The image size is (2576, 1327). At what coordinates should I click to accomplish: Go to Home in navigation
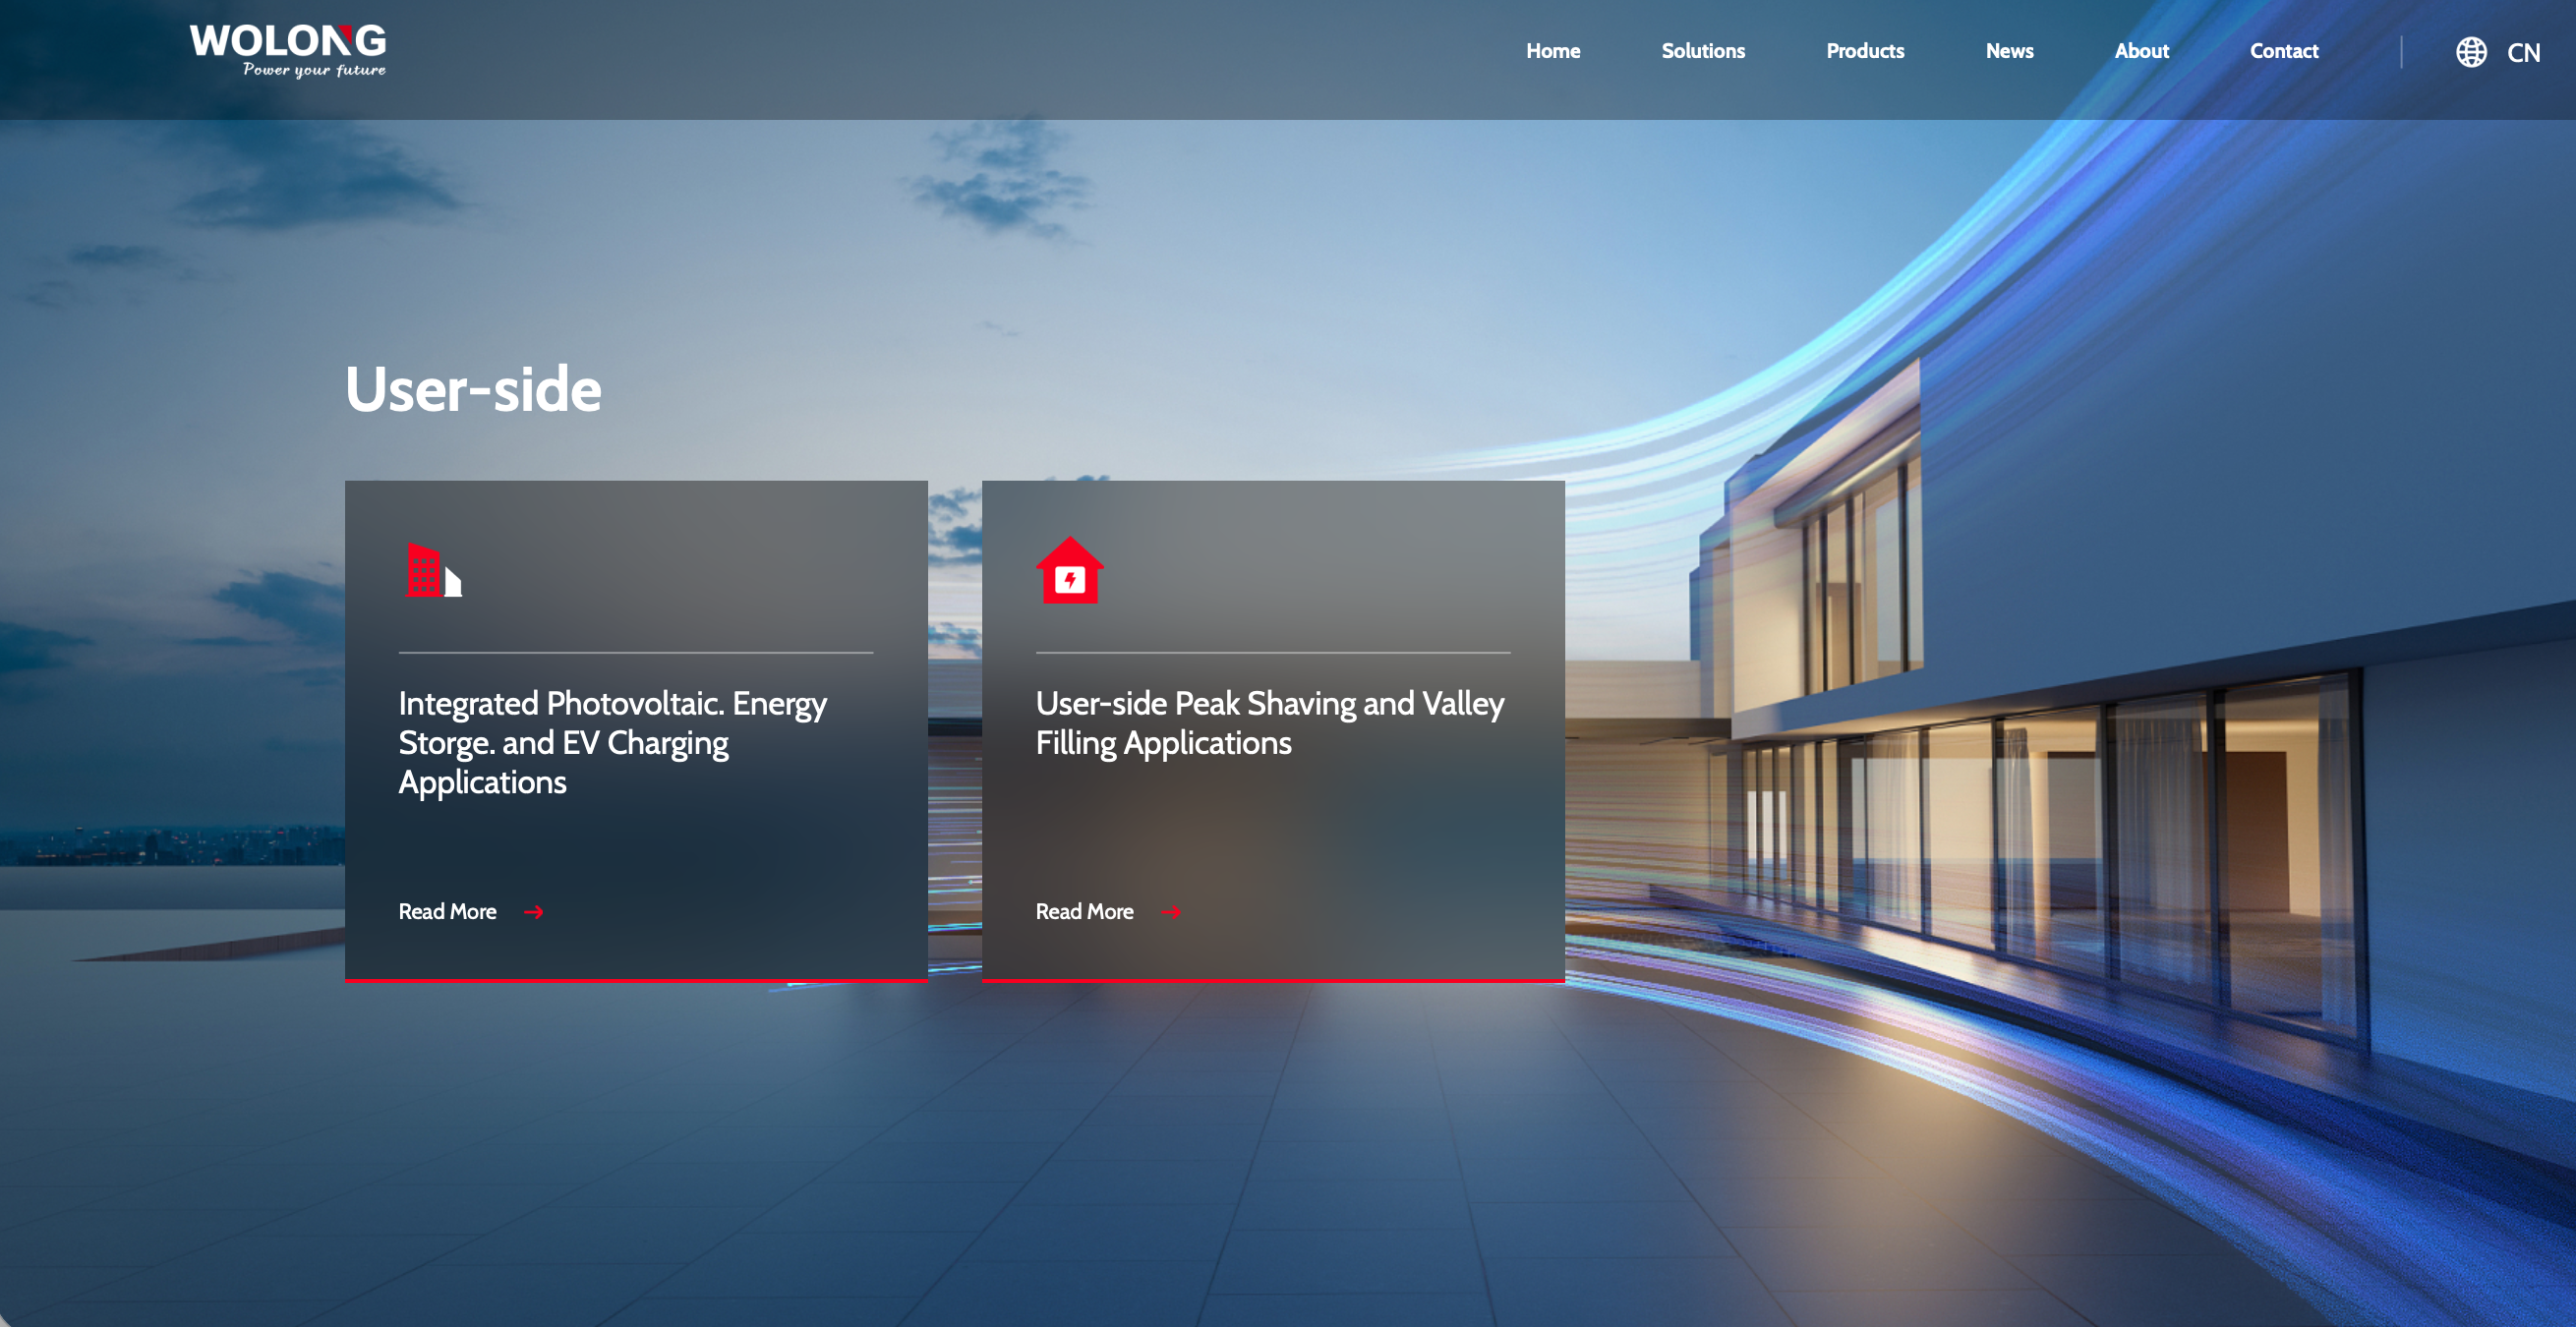point(1553,51)
